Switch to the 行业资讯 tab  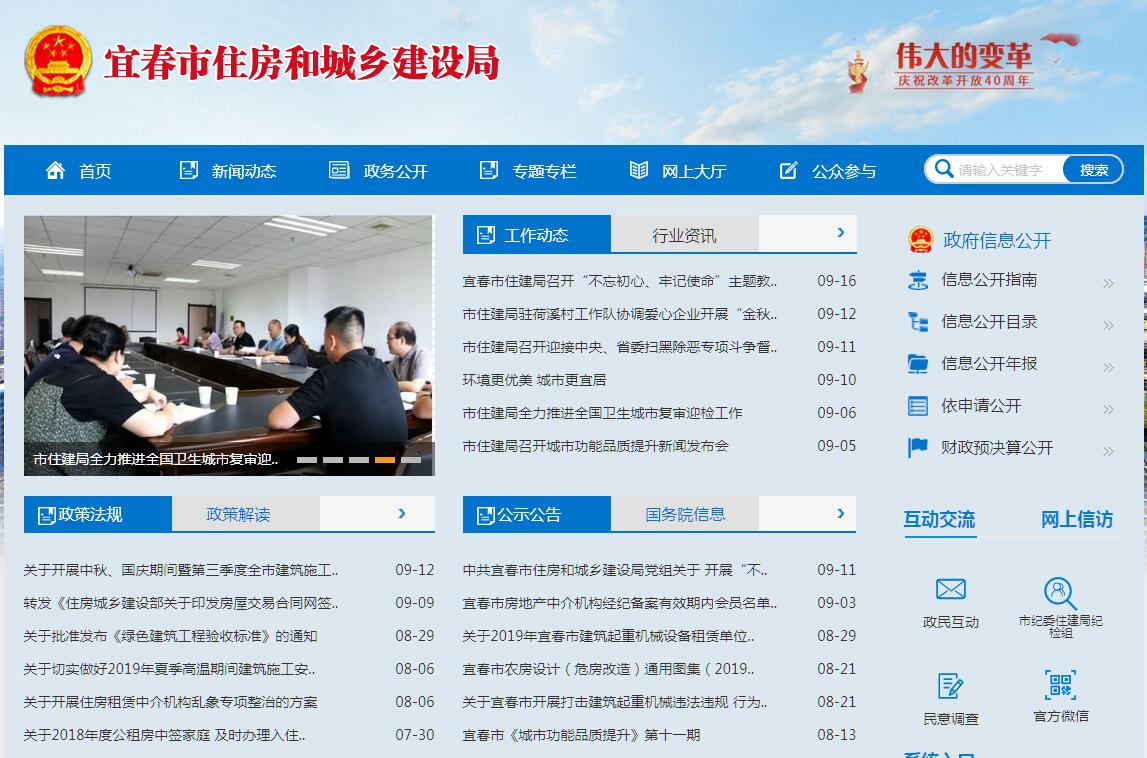tap(684, 235)
